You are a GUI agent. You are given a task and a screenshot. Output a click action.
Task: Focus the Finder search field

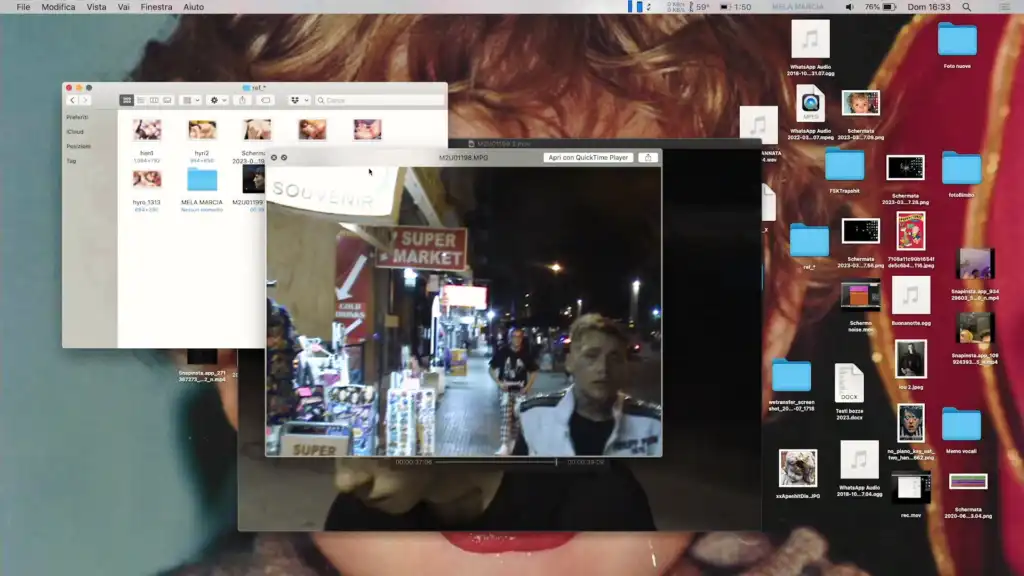click(x=379, y=101)
